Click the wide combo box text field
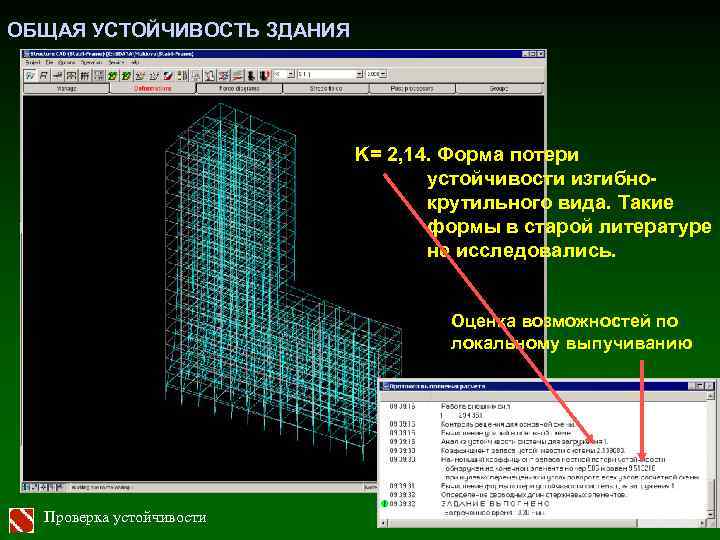The height and width of the screenshot is (540, 720). [326, 74]
